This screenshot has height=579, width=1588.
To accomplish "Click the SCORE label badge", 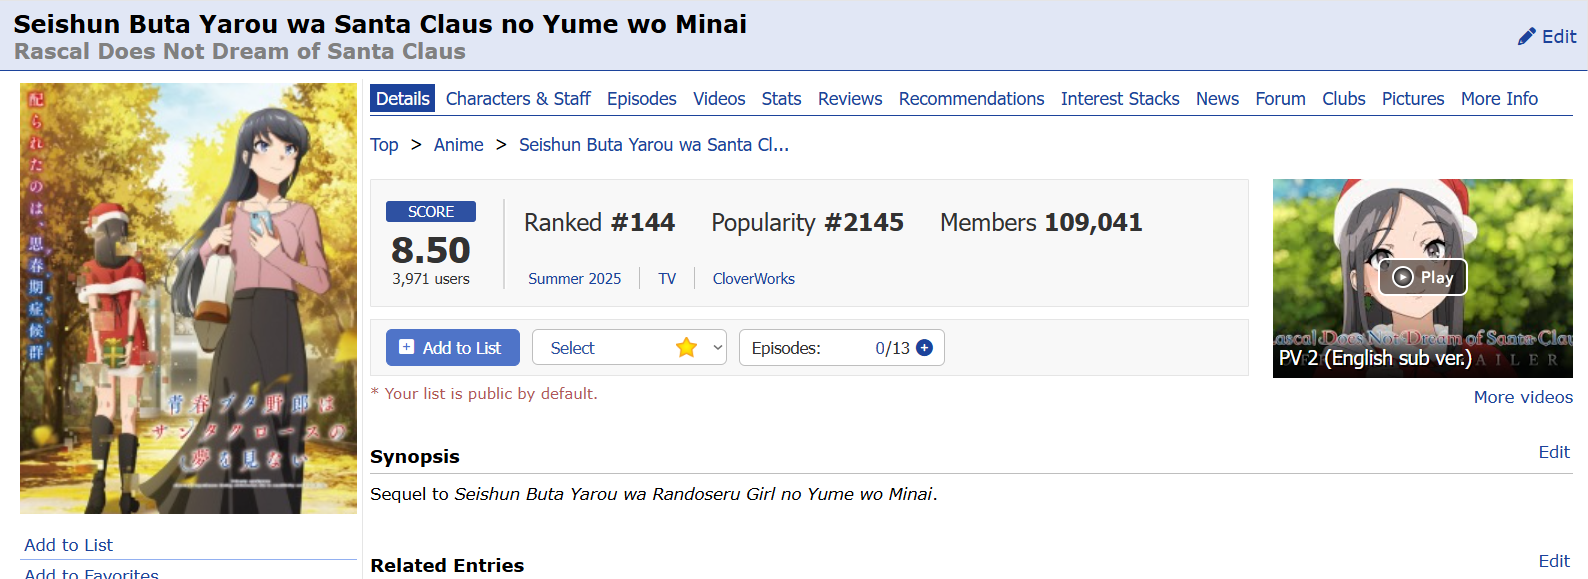I will tap(431, 212).
